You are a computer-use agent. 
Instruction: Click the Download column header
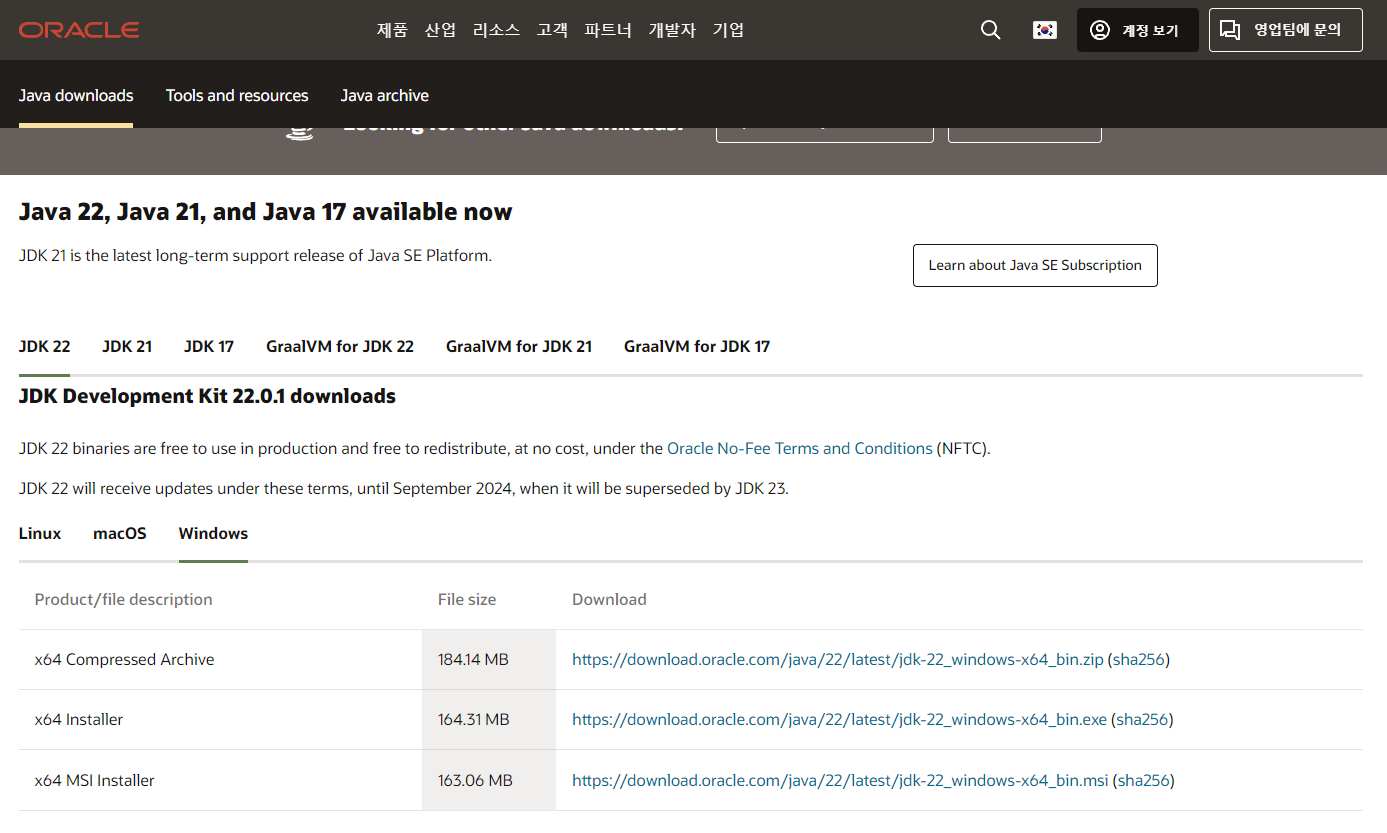(x=609, y=600)
